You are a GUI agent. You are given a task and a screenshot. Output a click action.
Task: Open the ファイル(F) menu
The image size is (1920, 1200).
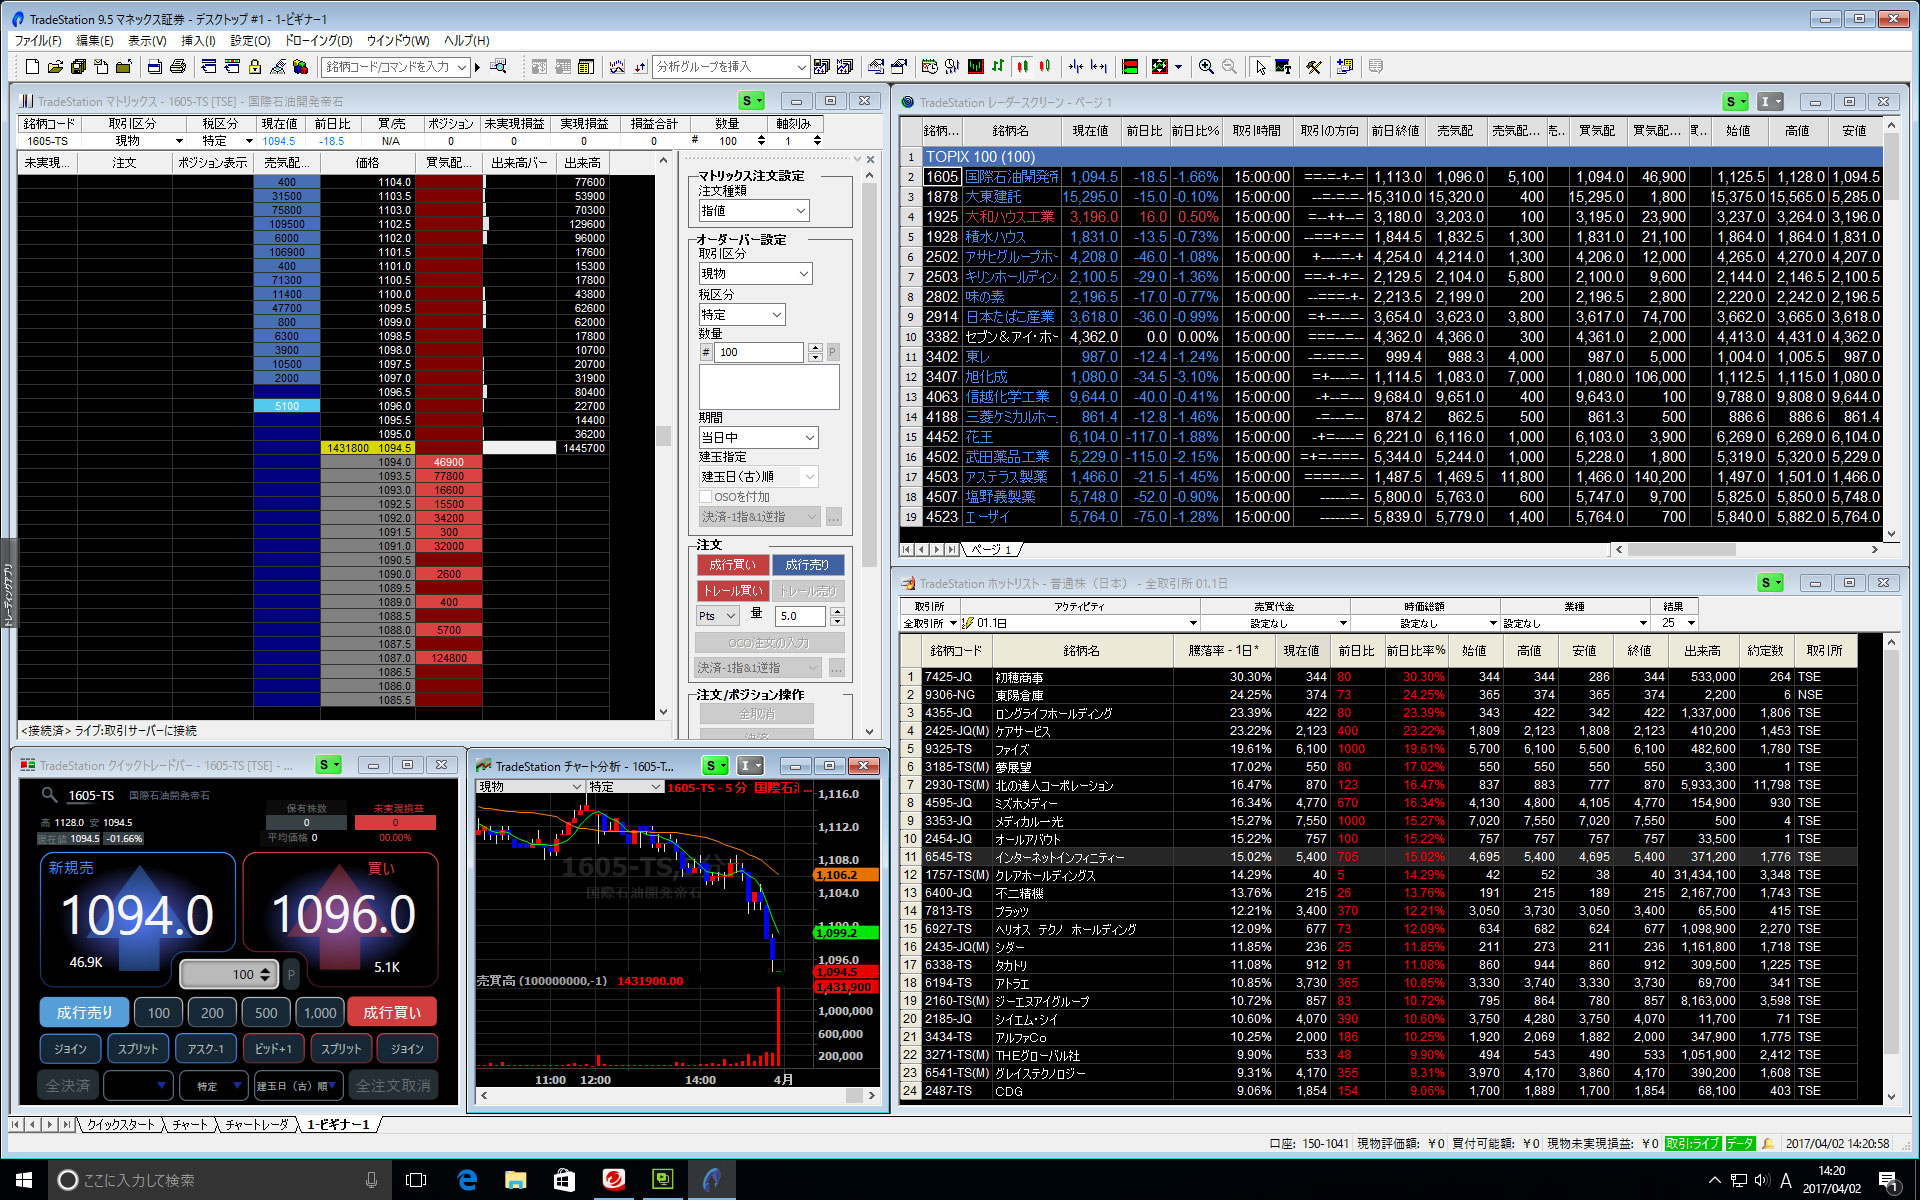pyautogui.click(x=38, y=41)
